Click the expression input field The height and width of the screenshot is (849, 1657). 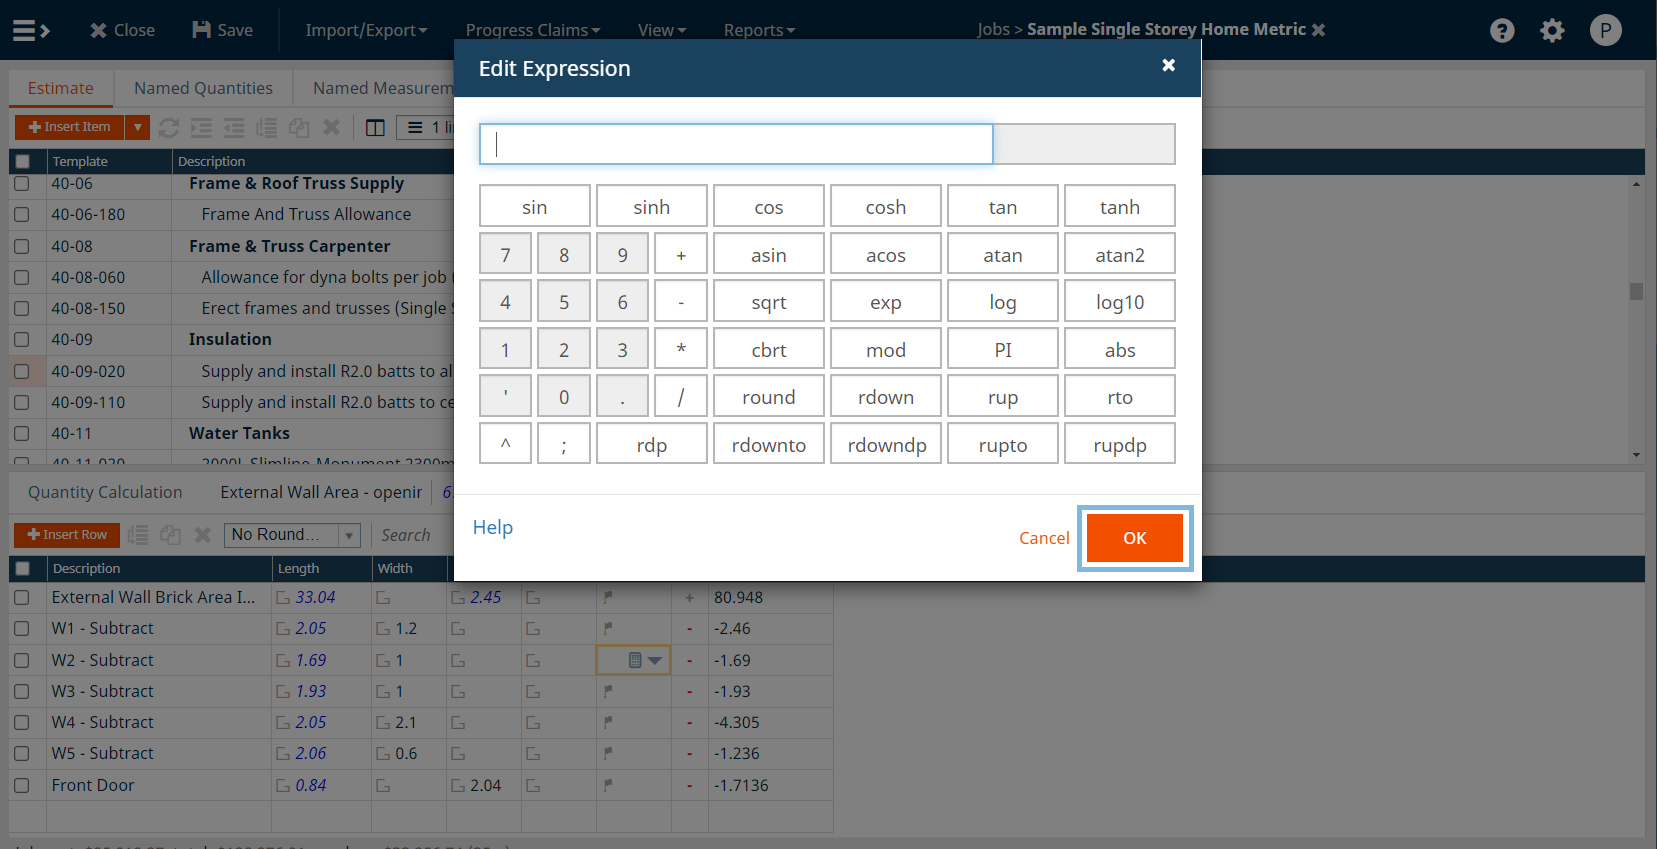tap(736, 144)
